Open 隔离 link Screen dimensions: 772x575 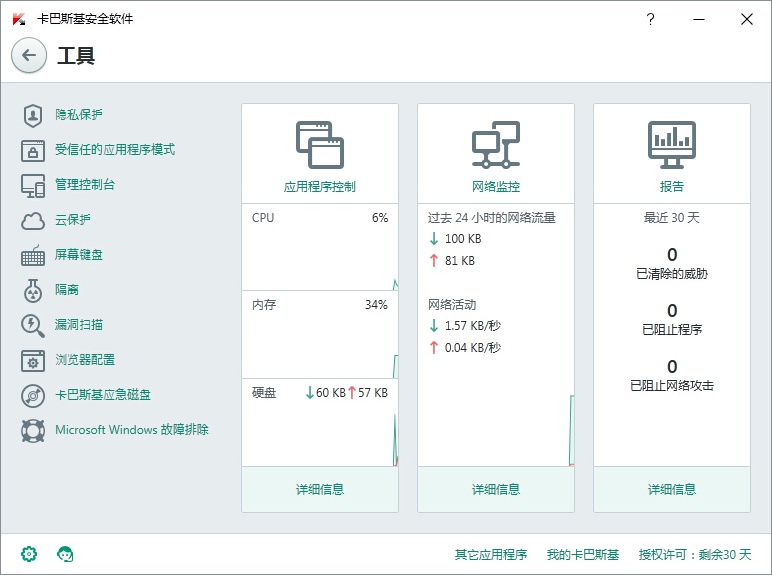point(66,289)
